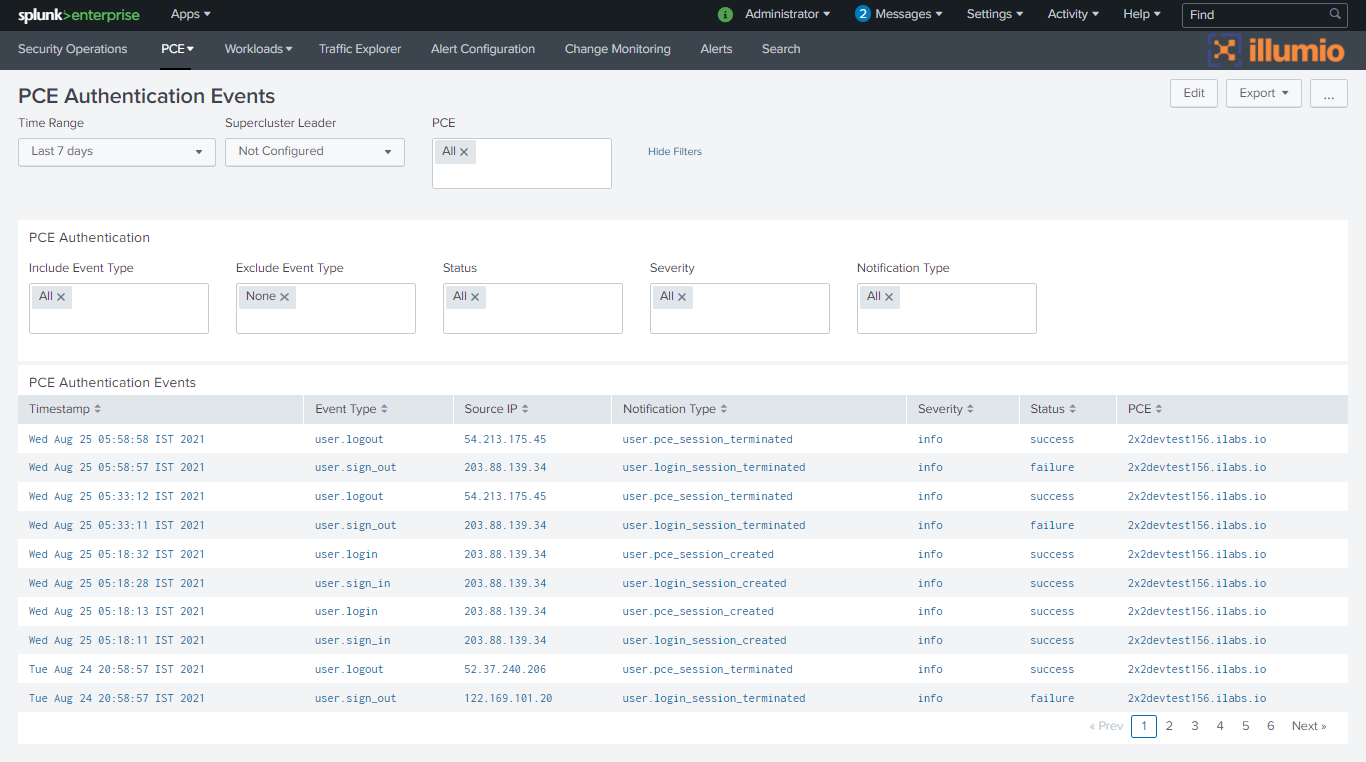The height and width of the screenshot is (762, 1366).
Task: Click inside Status multiselect field
Action: pyautogui.click(x=533, y=308)
